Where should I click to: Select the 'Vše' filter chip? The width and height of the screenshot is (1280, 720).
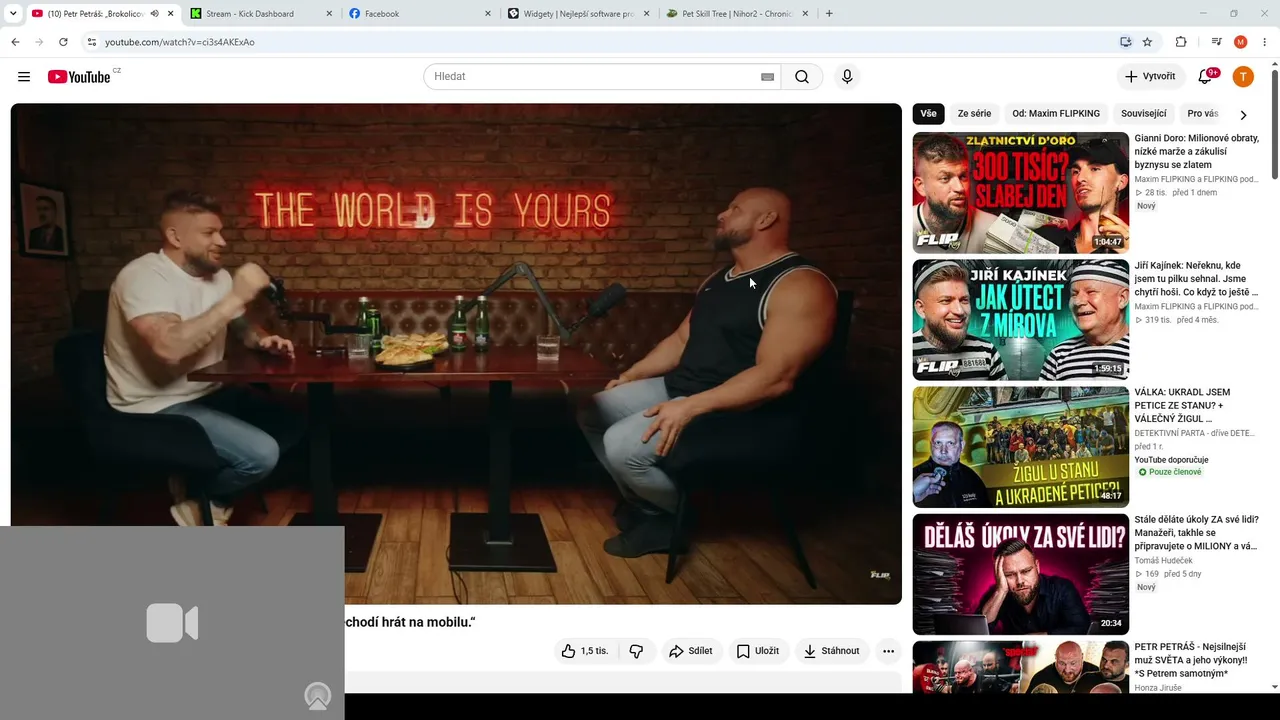(x=929, y=114)
